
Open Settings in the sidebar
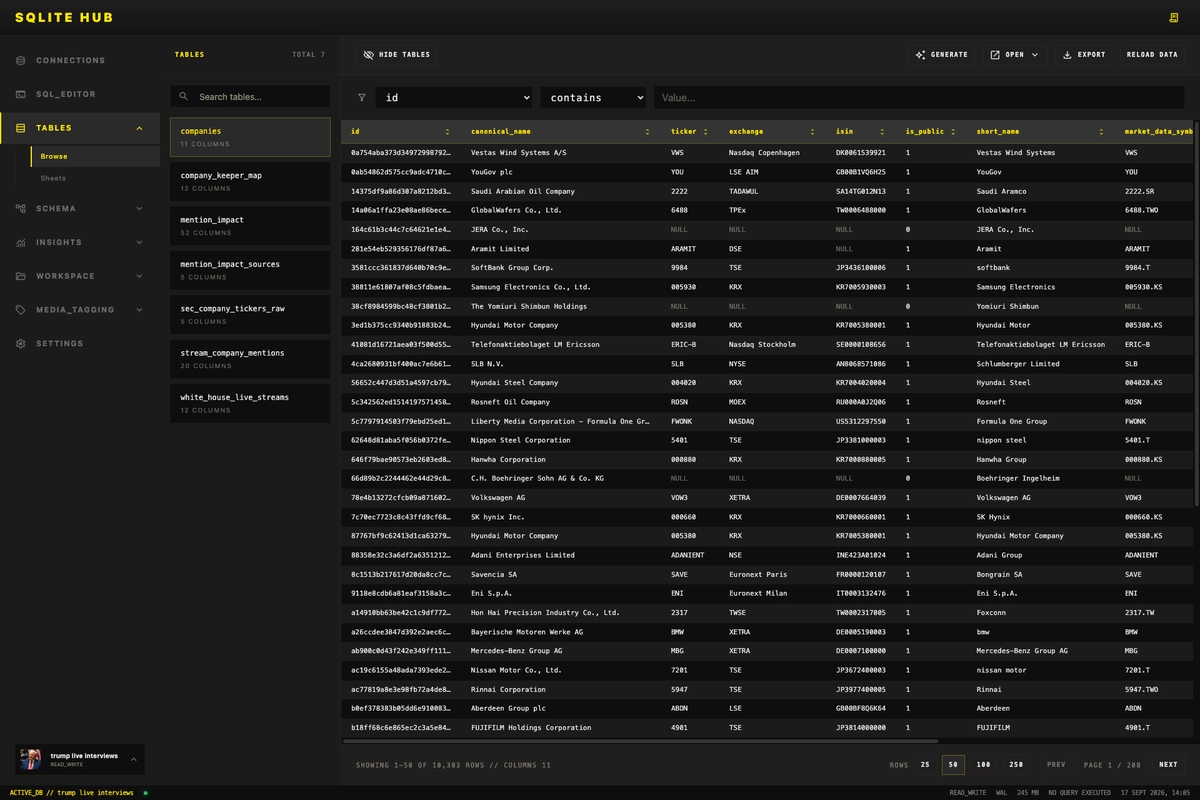coord(80,344)
